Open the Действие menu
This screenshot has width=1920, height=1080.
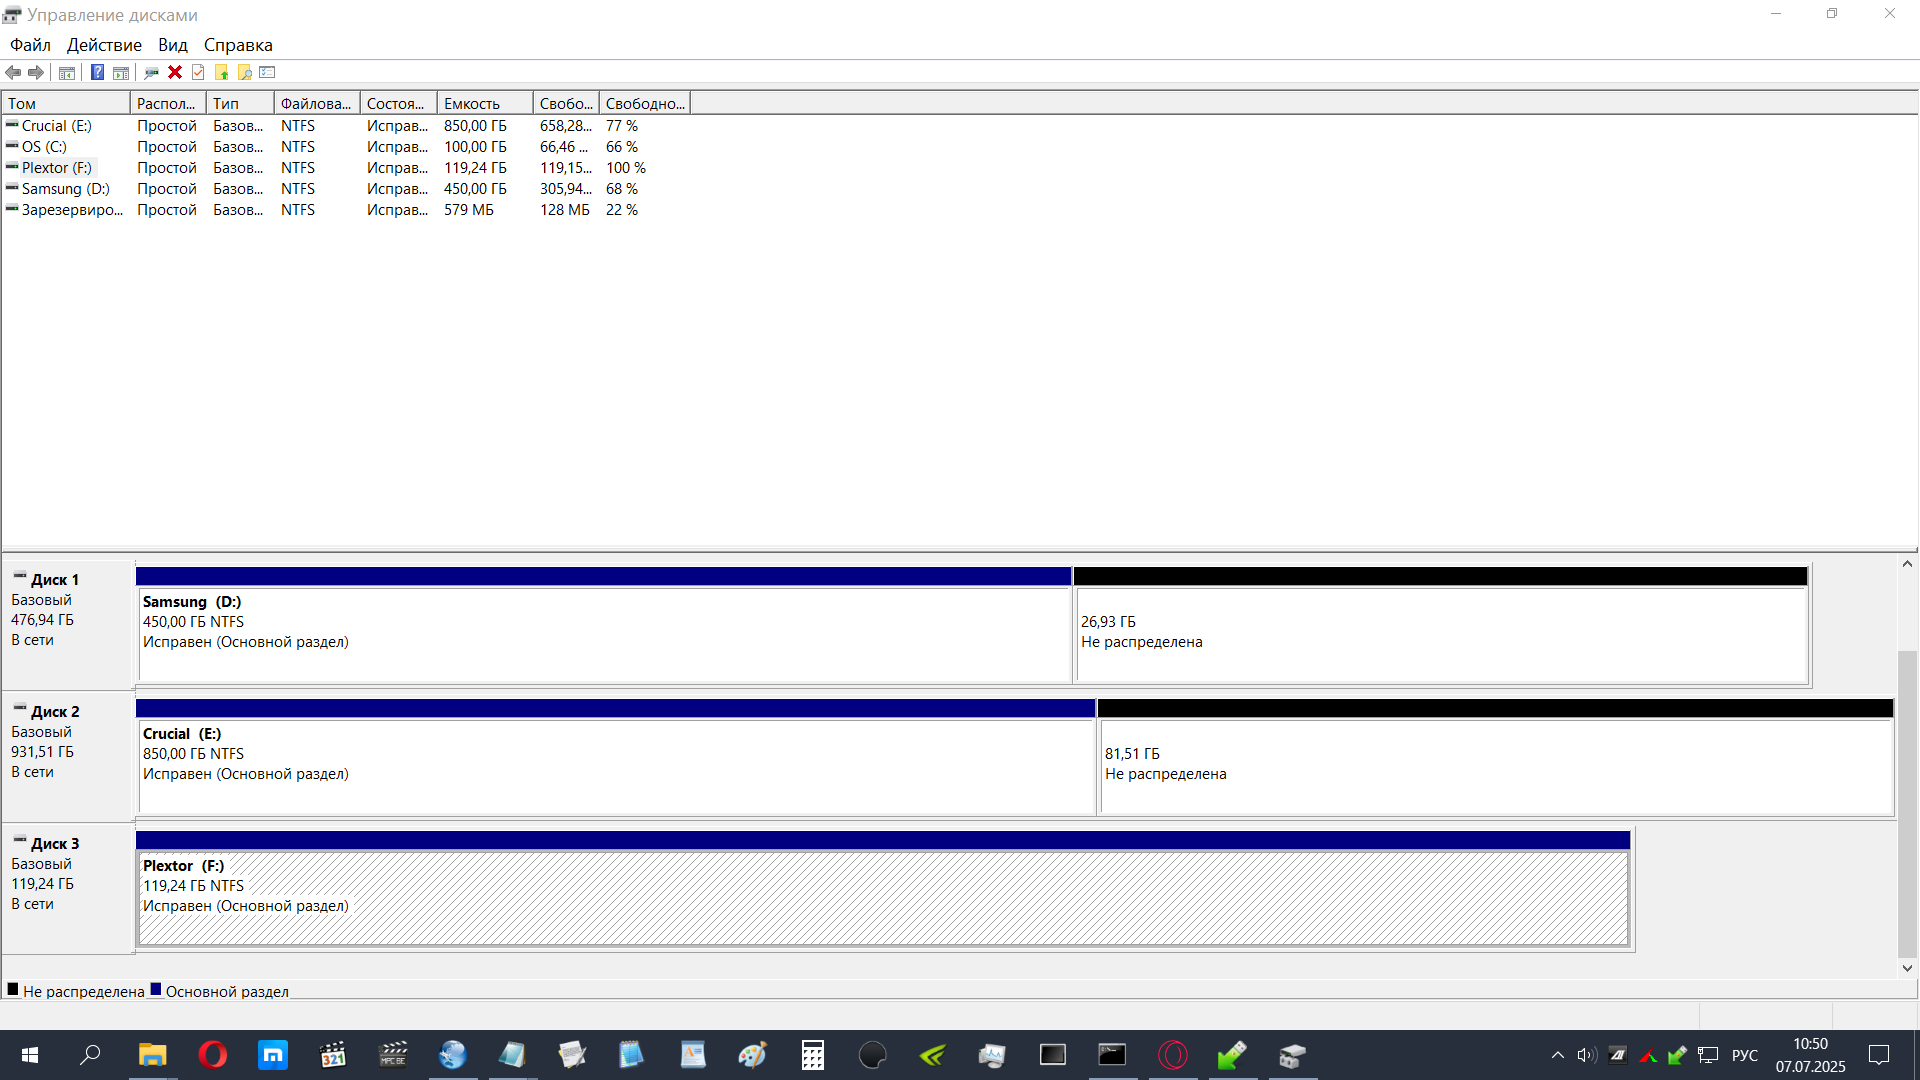[x=104, y=45]
